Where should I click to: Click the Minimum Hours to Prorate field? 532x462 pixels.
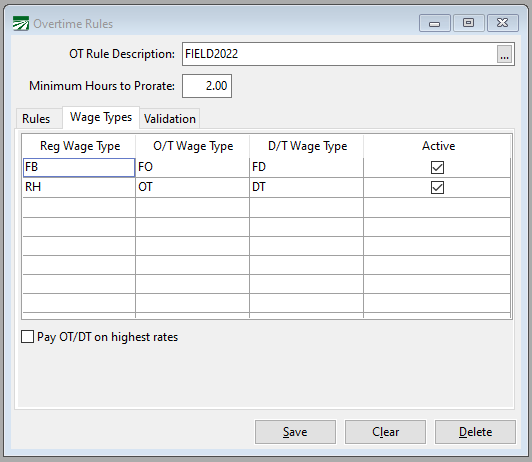[x=207, y=86]
